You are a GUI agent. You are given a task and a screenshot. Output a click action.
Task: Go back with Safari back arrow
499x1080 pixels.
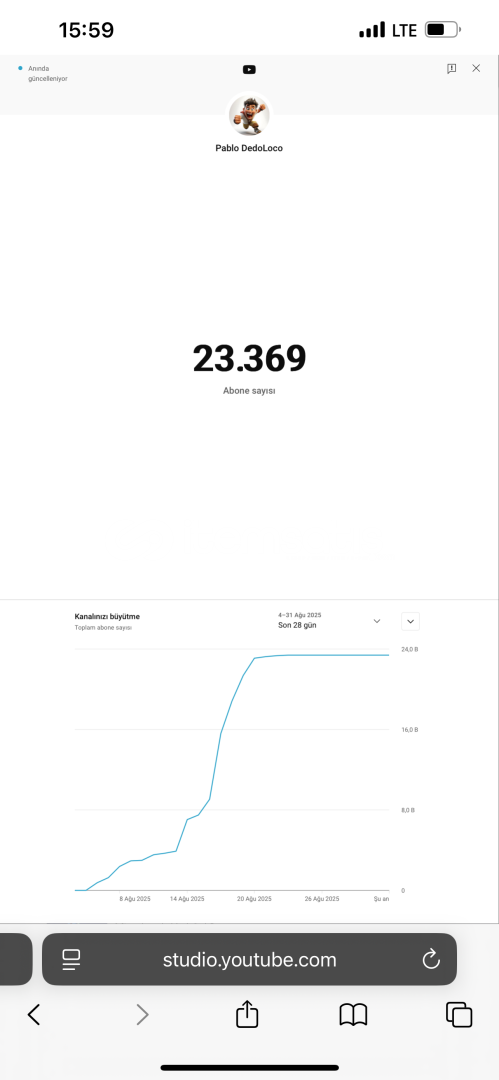pyautogui.click(x=34, y=1015)
